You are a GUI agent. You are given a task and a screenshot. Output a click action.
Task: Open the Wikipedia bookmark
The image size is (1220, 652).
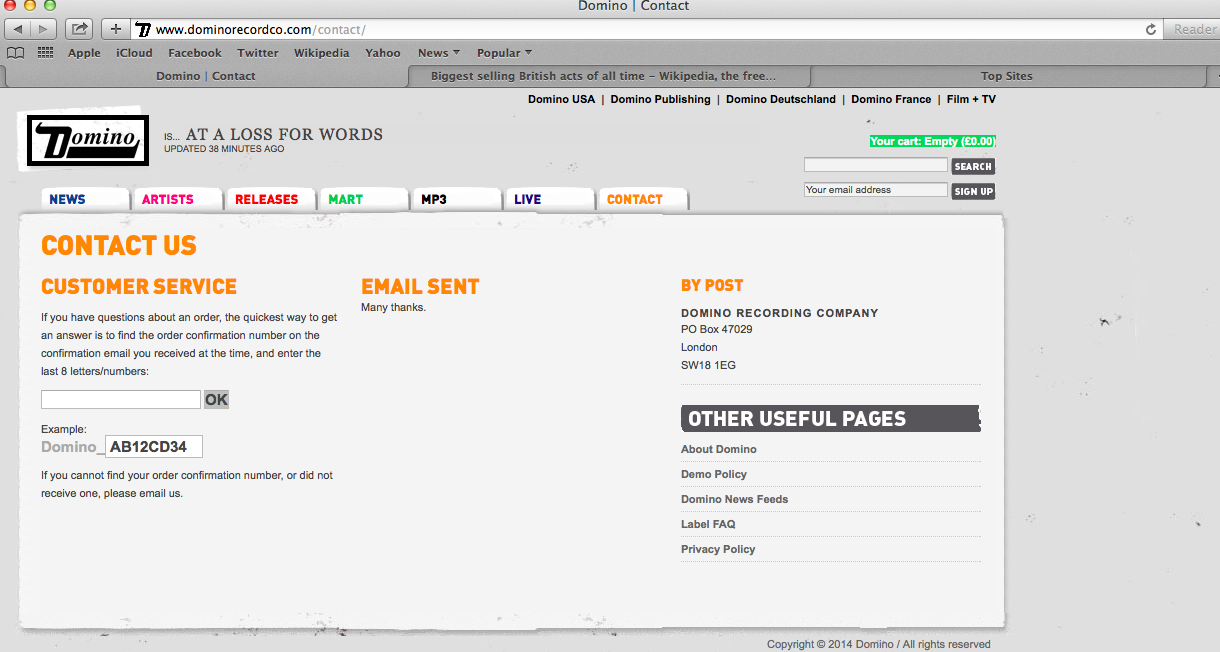click(x=322, y=53)
